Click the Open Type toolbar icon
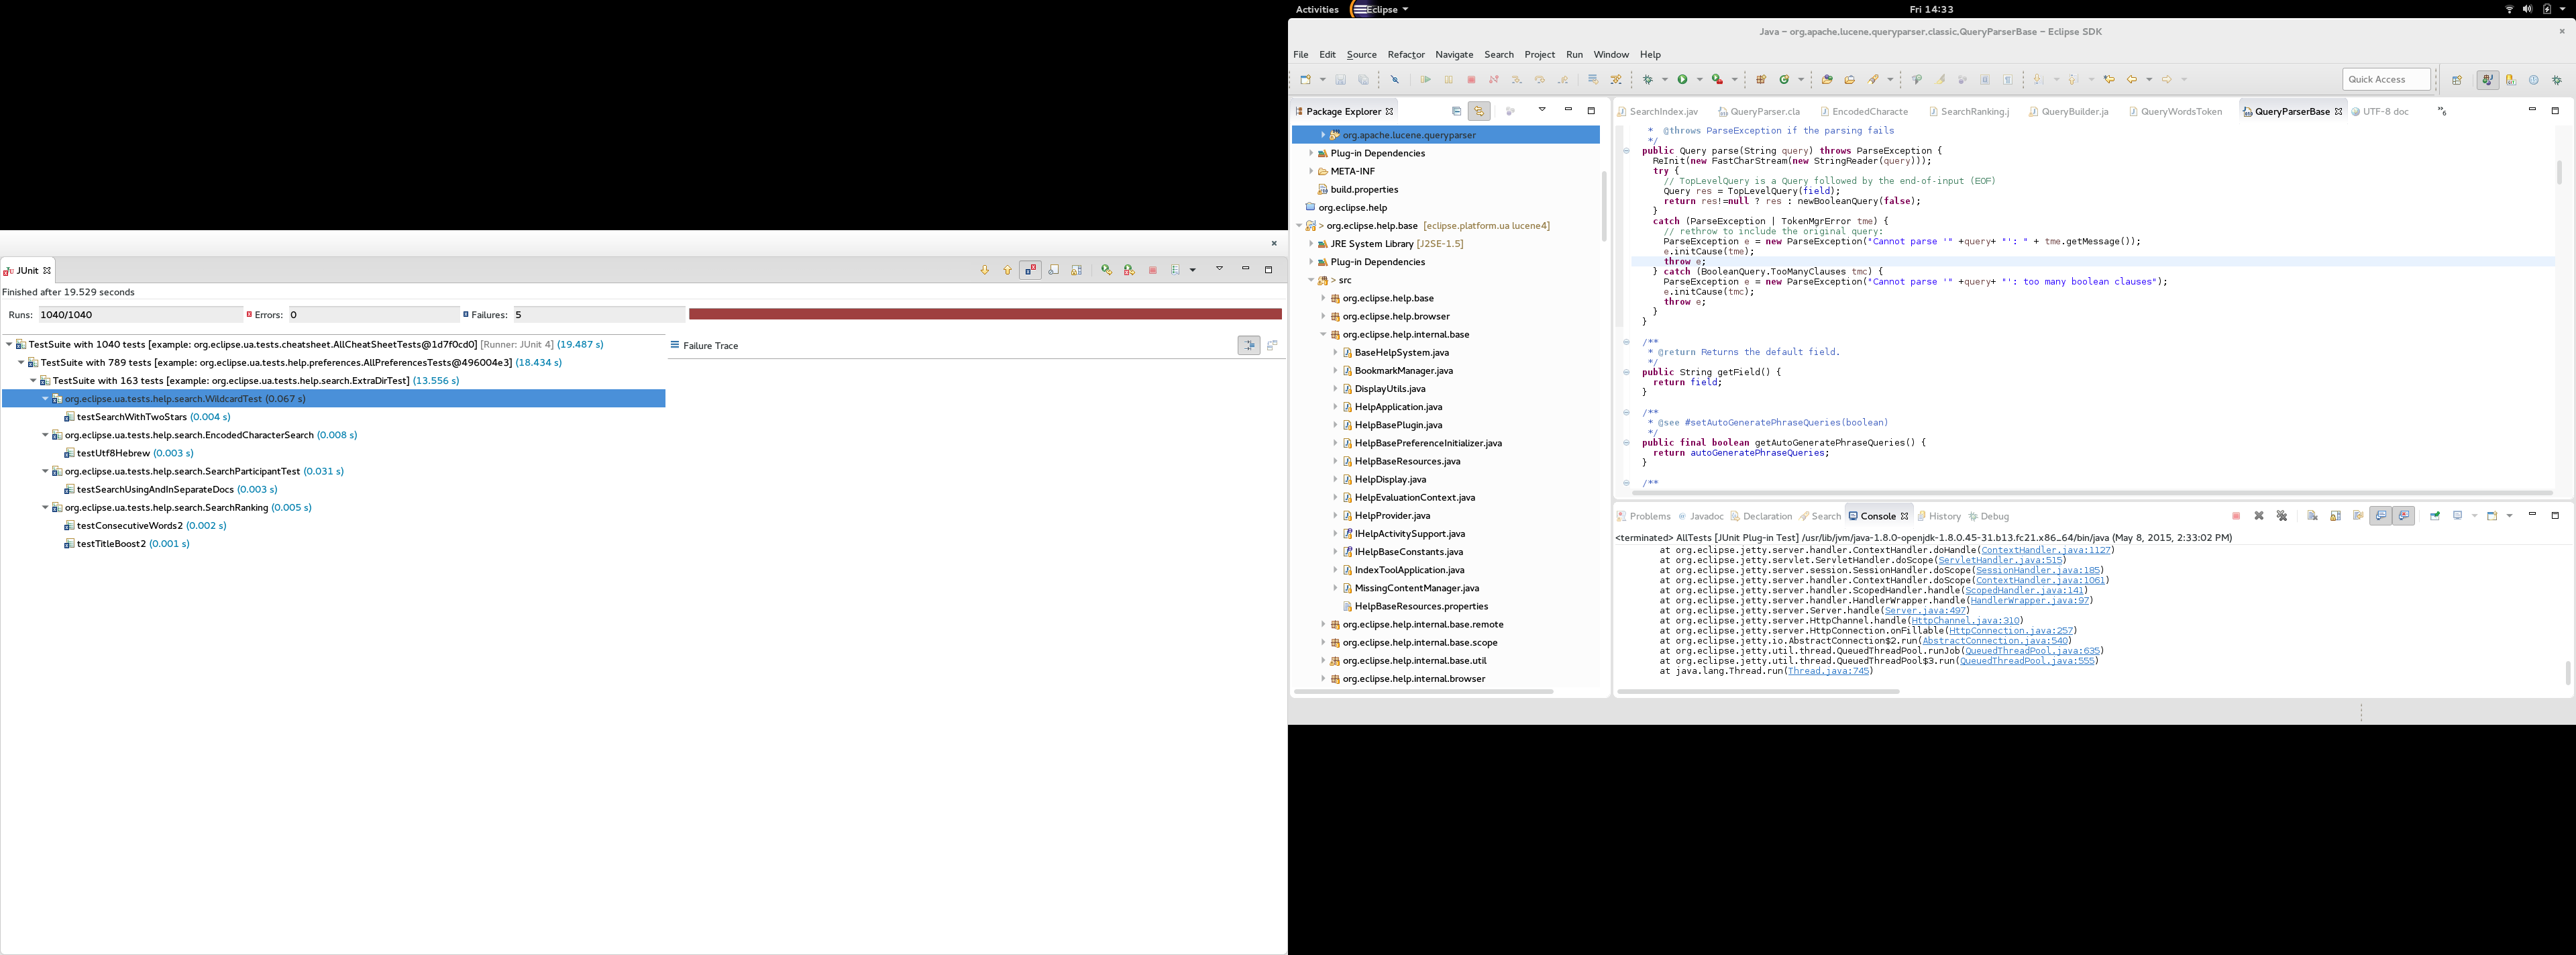The width and height of the screenshot is (2576, 955). [x=1827, y=80]
